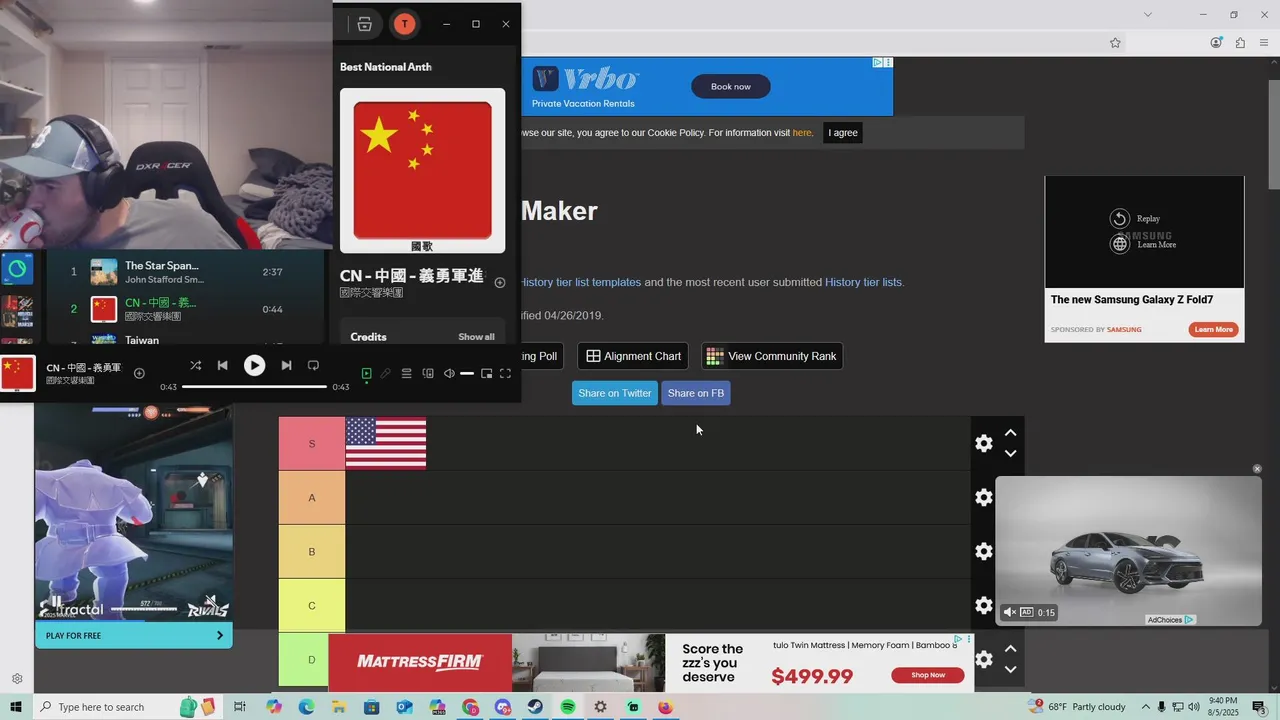The image size is (1280, 720).
Task: Click Share on Twitter
Action: [x=615, y=393]
